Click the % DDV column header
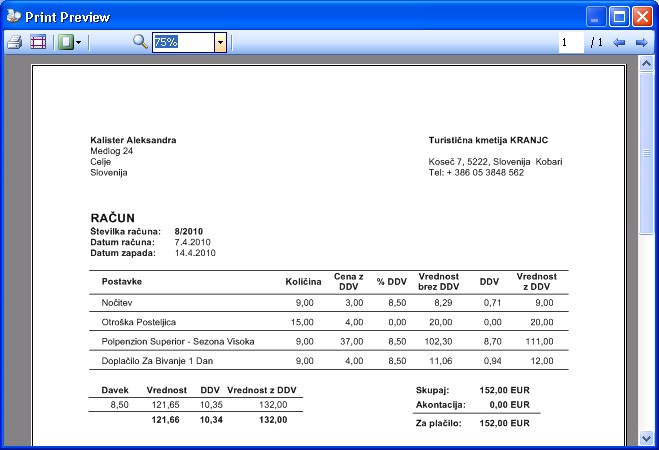659x450 pixels. coord(392,282)
